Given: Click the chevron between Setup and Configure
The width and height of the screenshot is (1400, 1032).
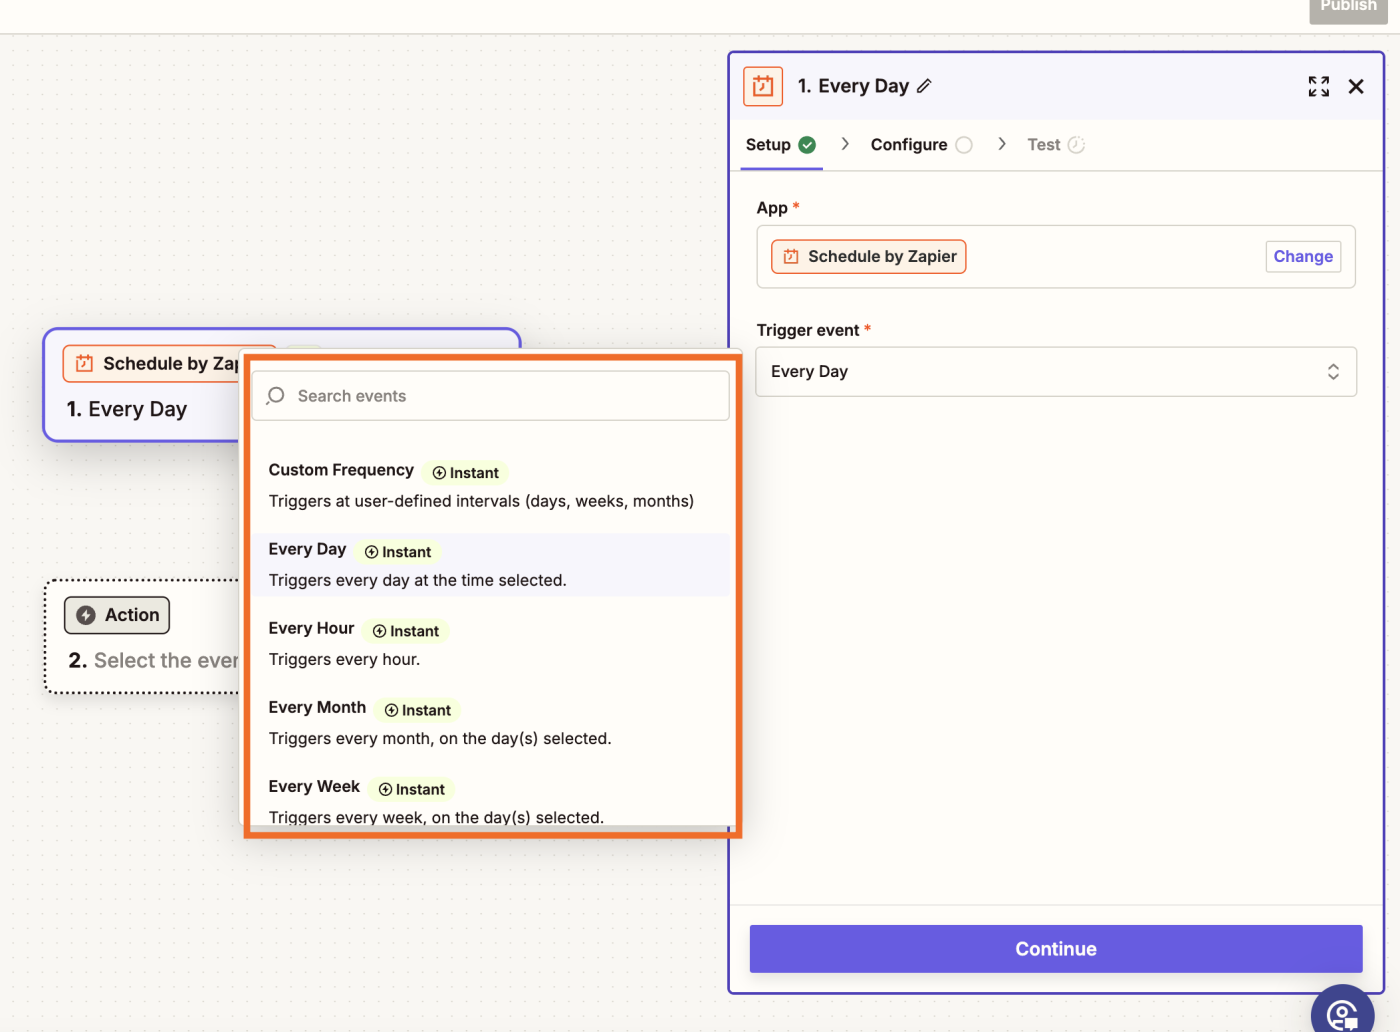Looking at the screenshot, I should (x=845, y=144).
